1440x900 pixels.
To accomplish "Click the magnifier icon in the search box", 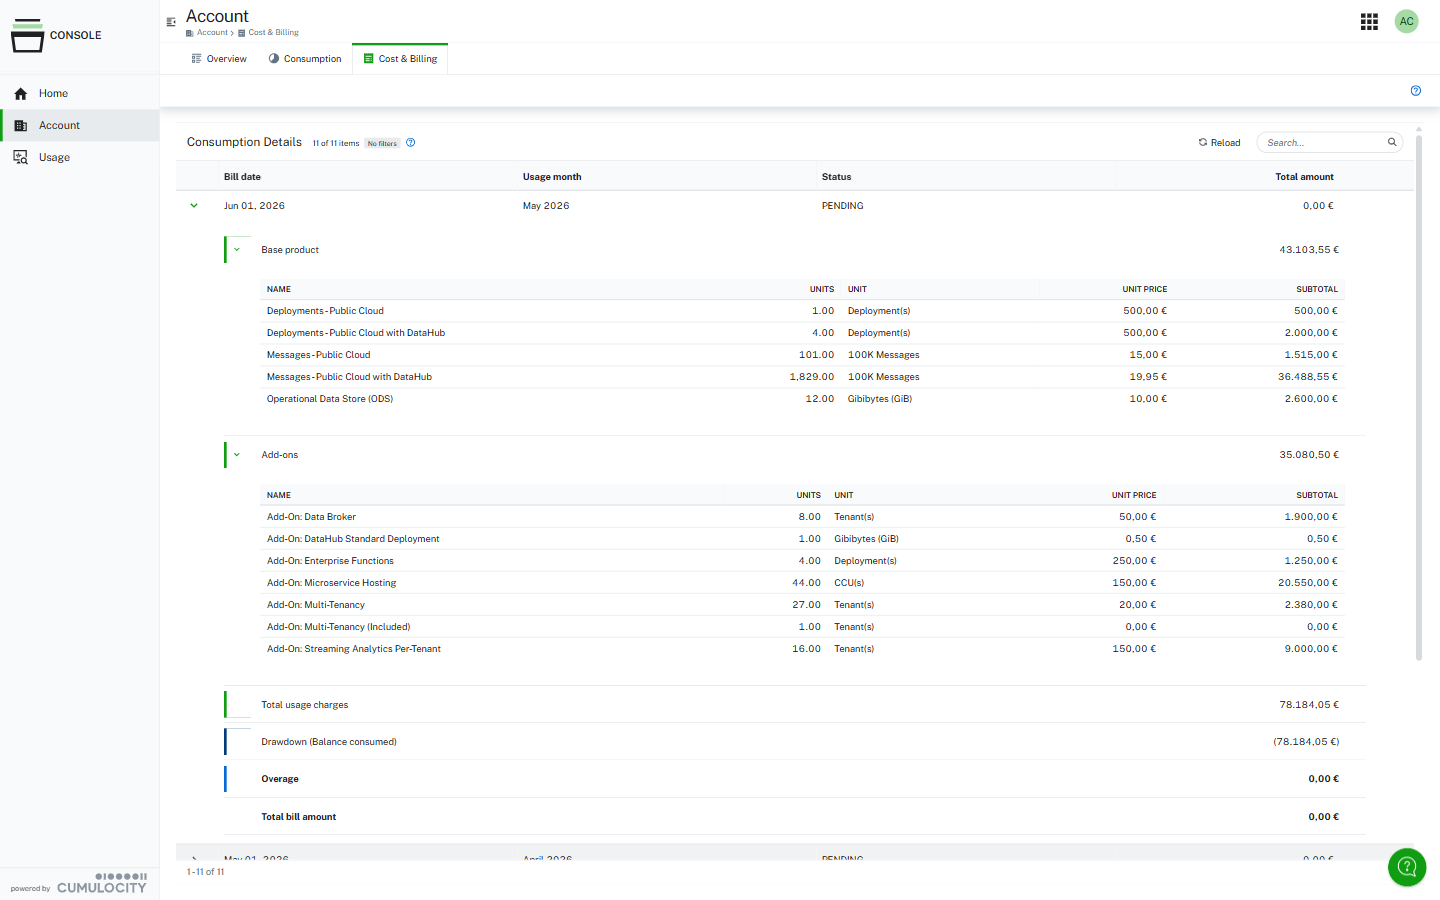I will coord(1391,143).
